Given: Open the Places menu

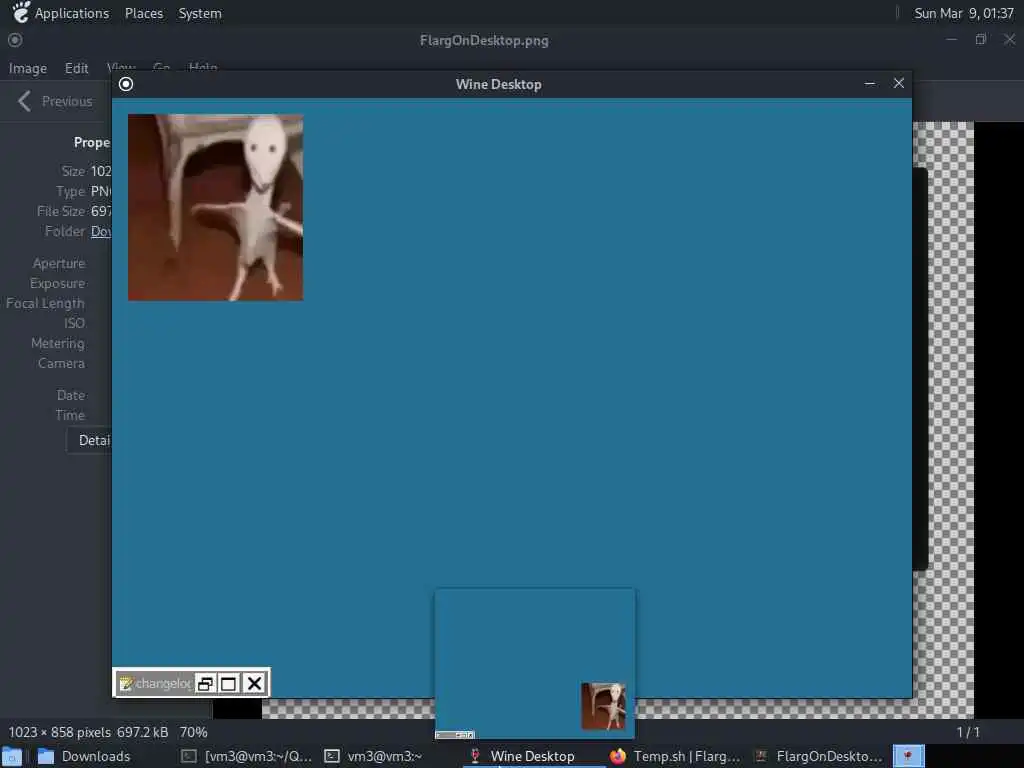Looking at the screenshot, I should (x=144, y=13).
